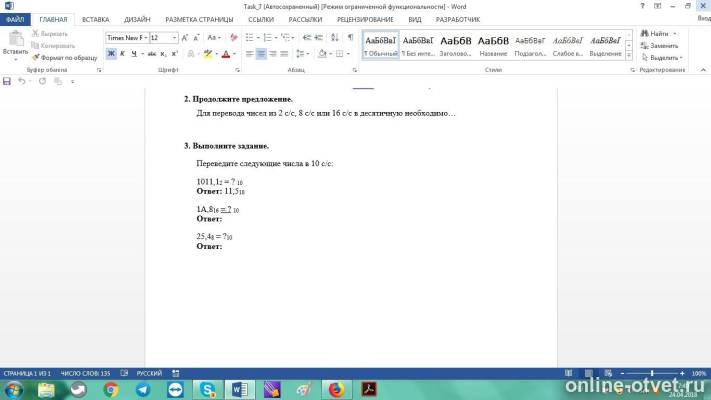Apply red font color
The width and height of the screenshot is (711, 400).
click(x=226, y=54)
